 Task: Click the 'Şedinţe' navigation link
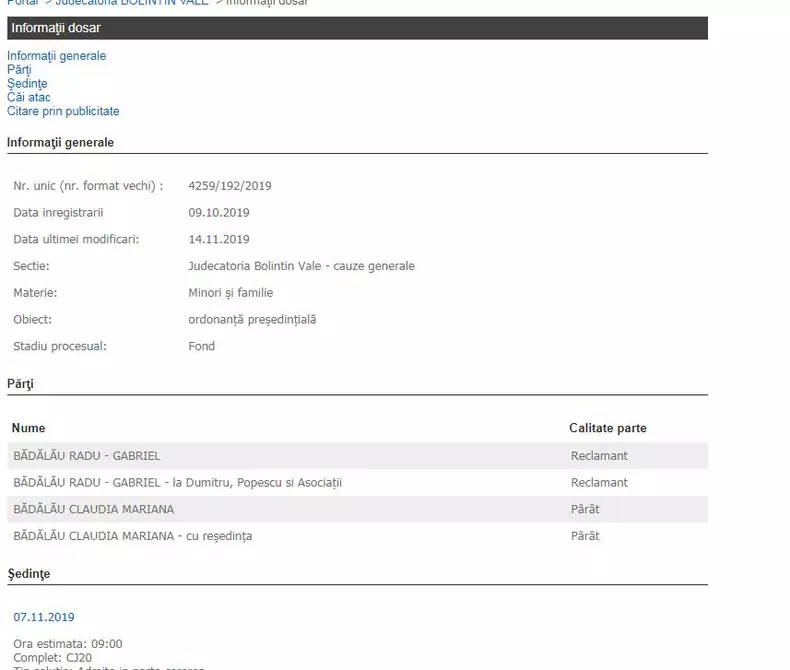pyautogui.click(x=27, y=84)
